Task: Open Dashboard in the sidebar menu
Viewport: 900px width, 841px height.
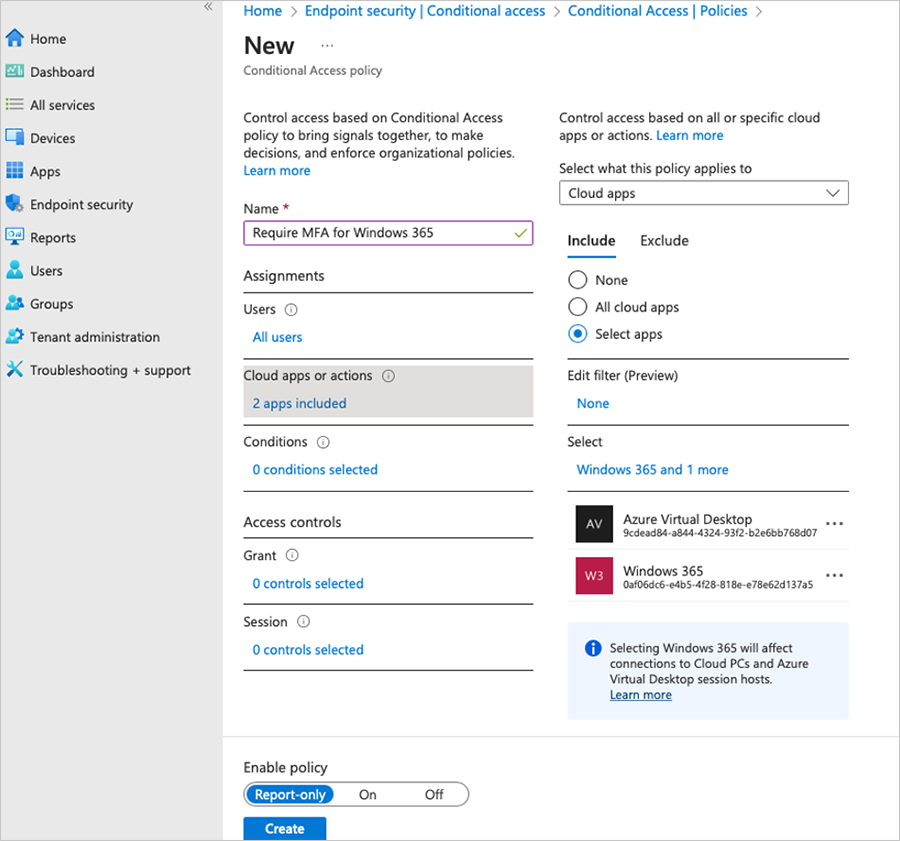Action: click(x=62, y=72)
